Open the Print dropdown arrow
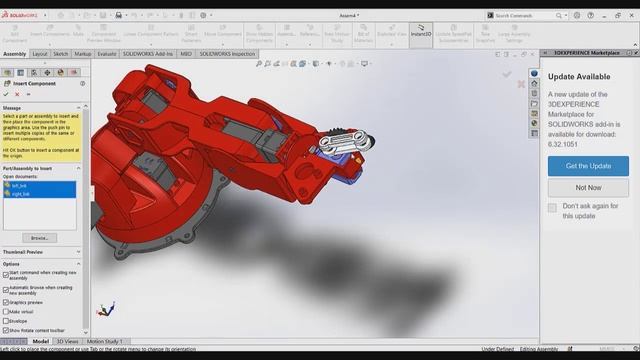 [126, 15]
